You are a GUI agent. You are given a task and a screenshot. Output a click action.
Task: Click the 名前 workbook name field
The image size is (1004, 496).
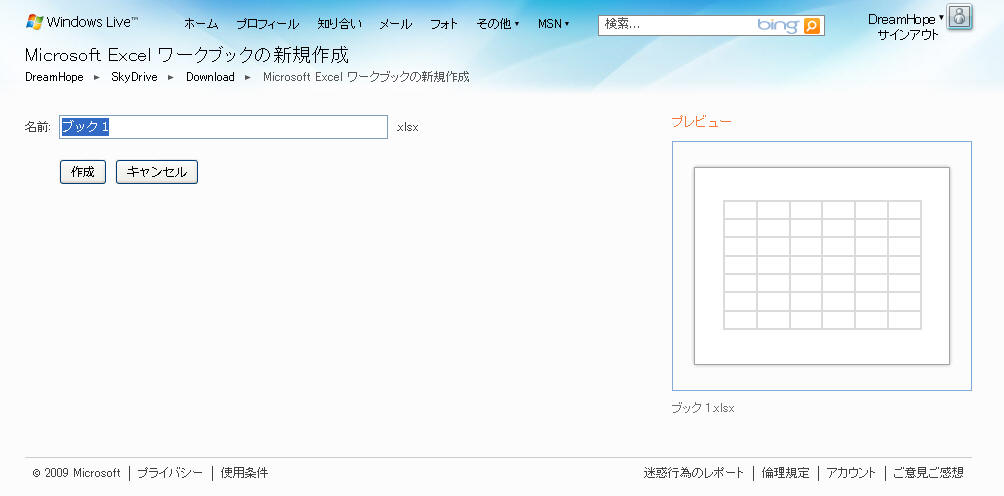pos(223,127)
